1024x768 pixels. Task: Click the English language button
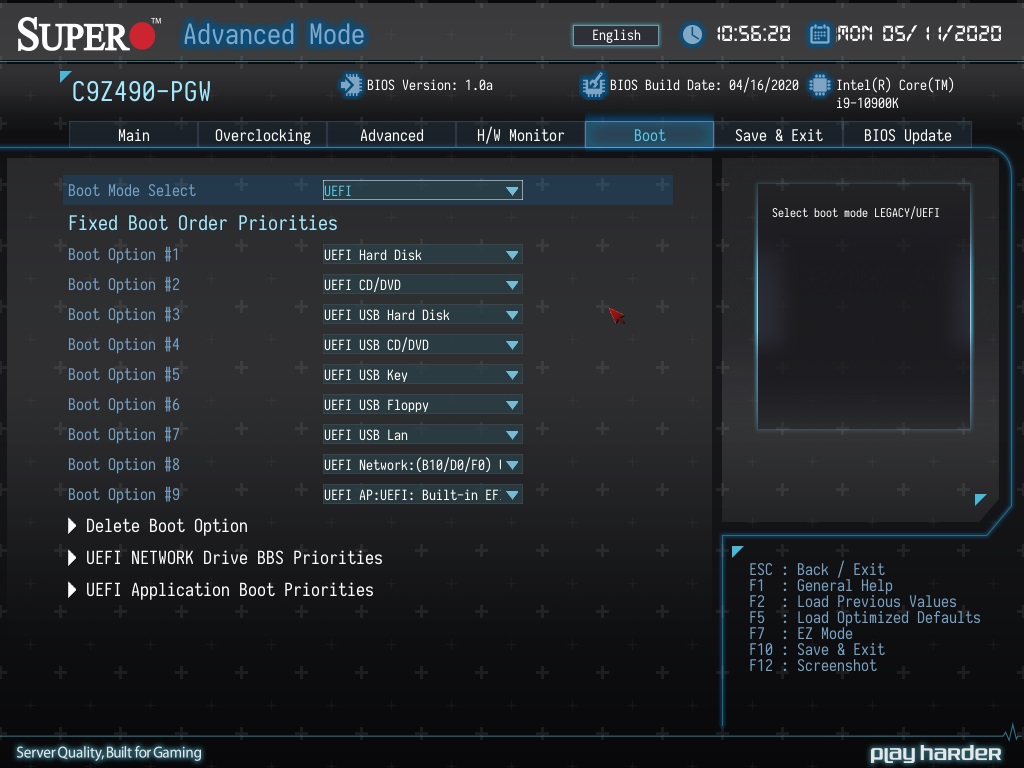pos(616,35)
